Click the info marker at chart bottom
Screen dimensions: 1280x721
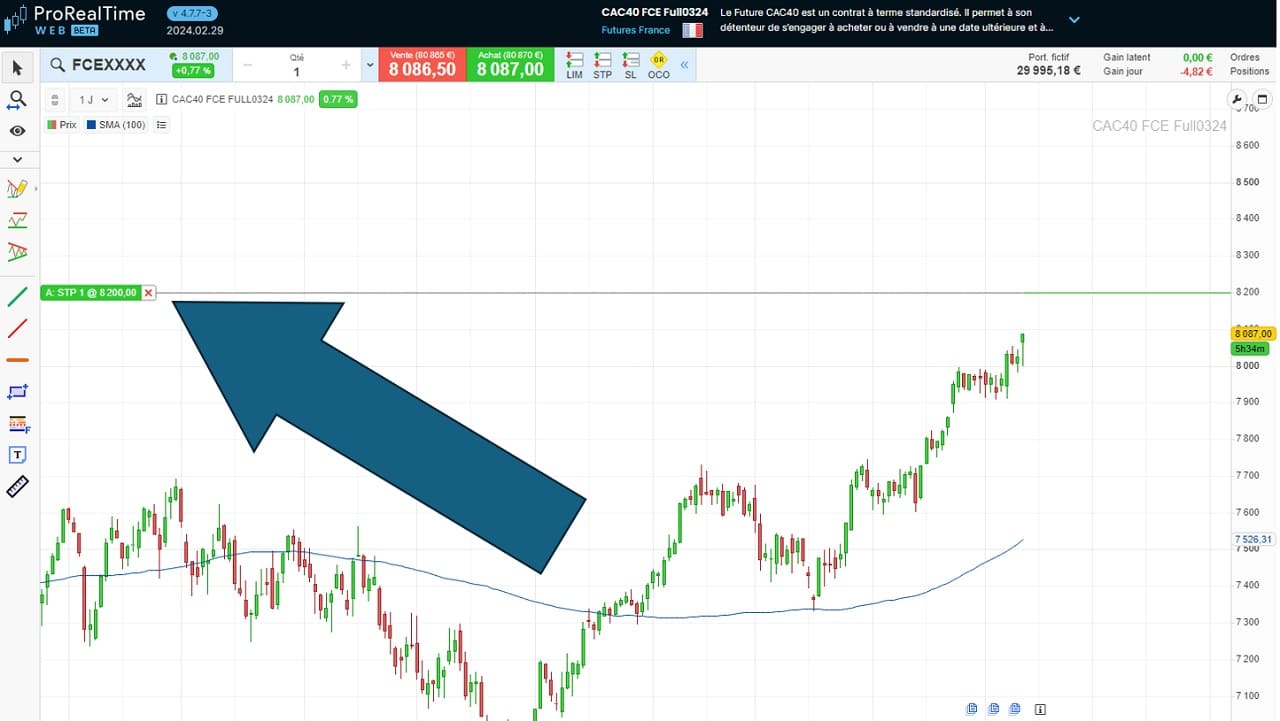1040,709
